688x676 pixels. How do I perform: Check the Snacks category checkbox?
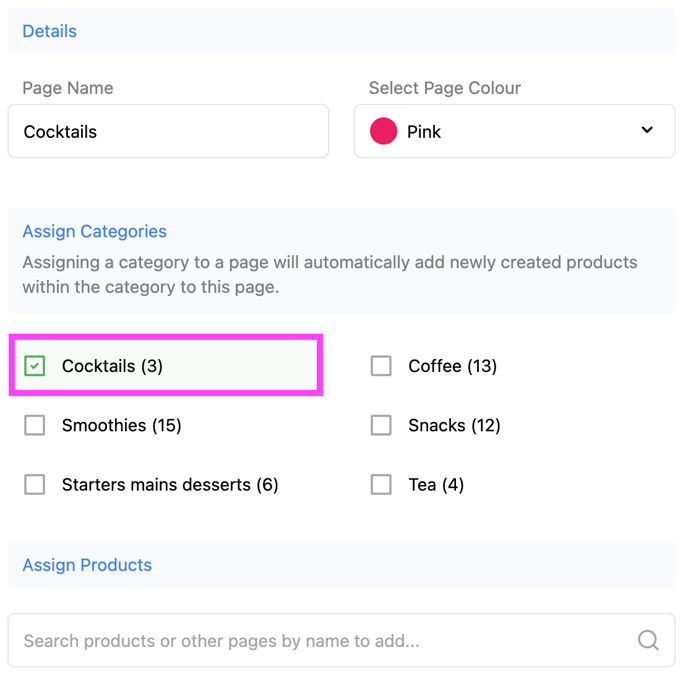point(381,425)
